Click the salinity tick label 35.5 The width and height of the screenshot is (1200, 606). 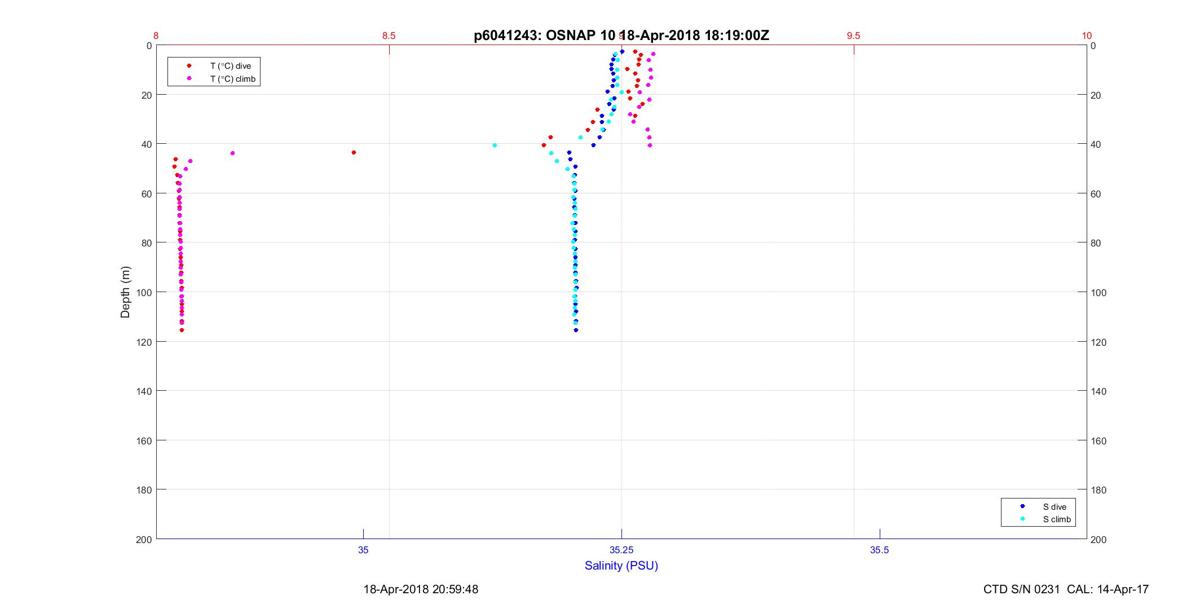[x=880, y=550]
